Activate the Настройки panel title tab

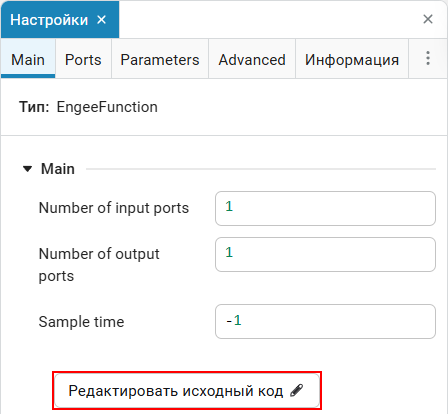[49, 20]
